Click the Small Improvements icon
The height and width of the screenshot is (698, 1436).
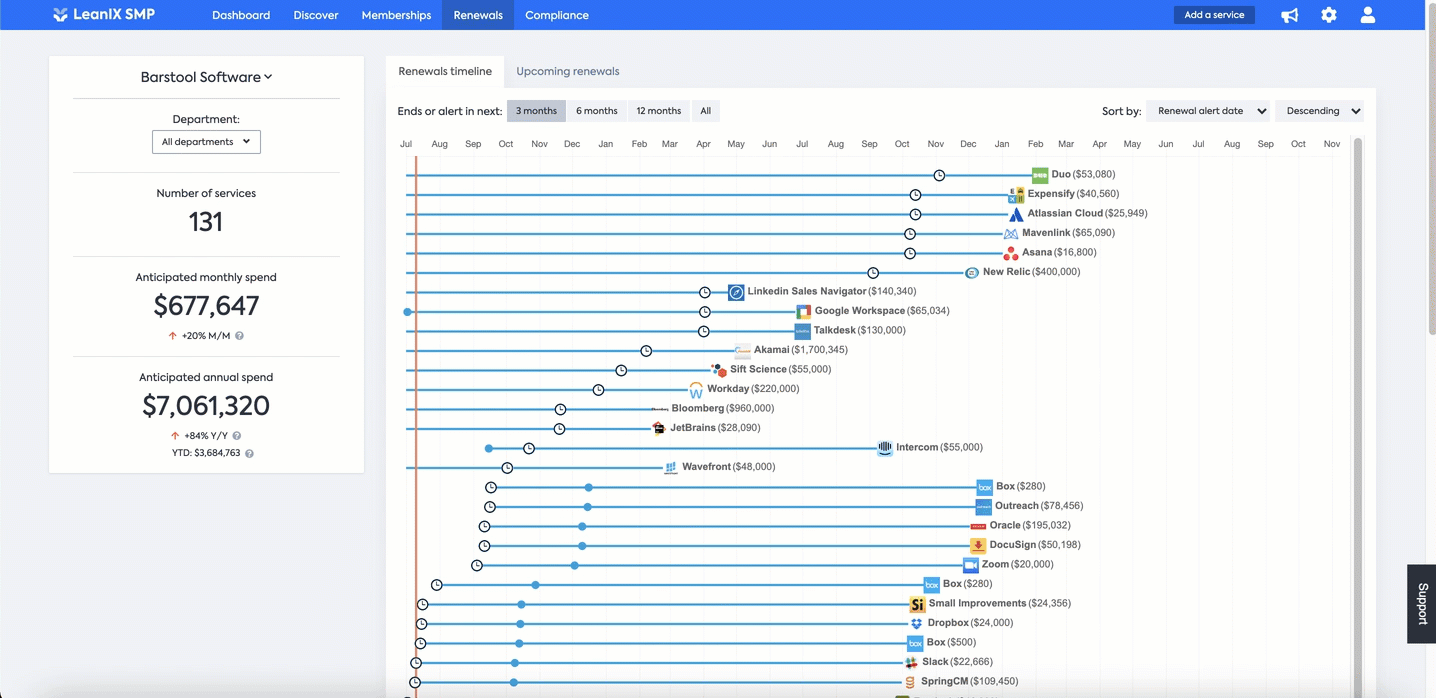coord(917,604)
